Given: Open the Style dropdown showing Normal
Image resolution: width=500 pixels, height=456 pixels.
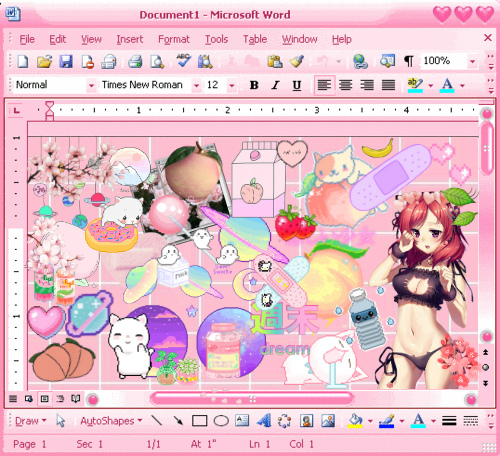Looking at the screenshot, I should coord(91,86).
